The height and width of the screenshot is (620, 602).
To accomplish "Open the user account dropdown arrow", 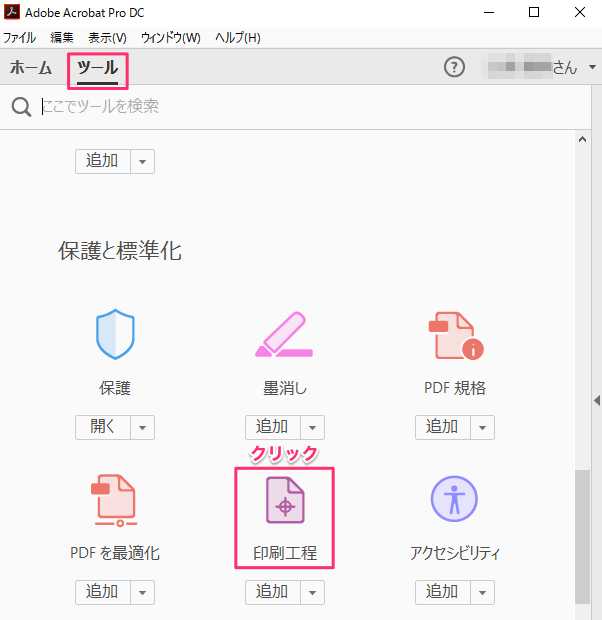I will (x=592, y=67).
